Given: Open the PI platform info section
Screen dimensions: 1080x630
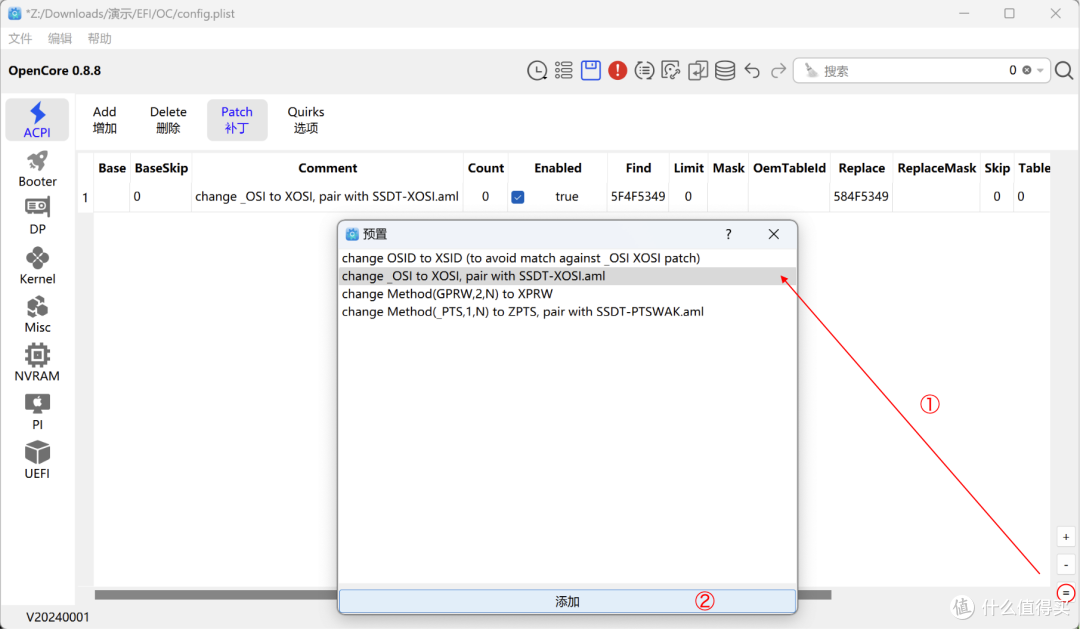Looking at the screenshot, I should (37, 412).
